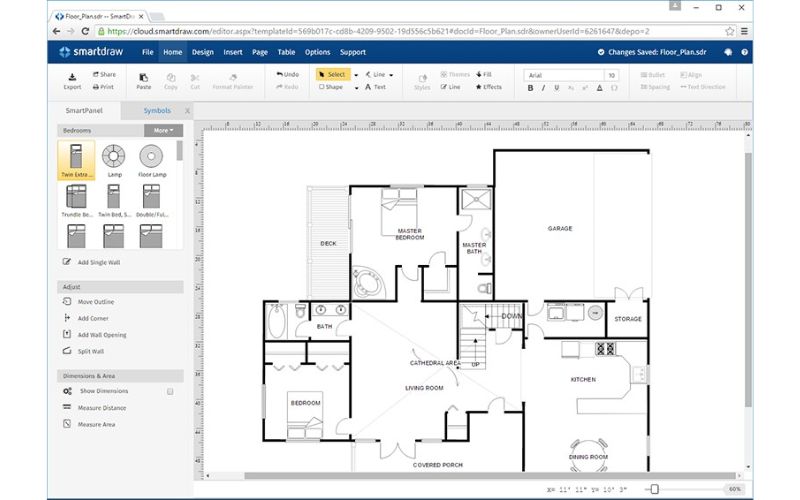
Task: Click the Share button in the ribbon
Action: (x=104, y=74)
